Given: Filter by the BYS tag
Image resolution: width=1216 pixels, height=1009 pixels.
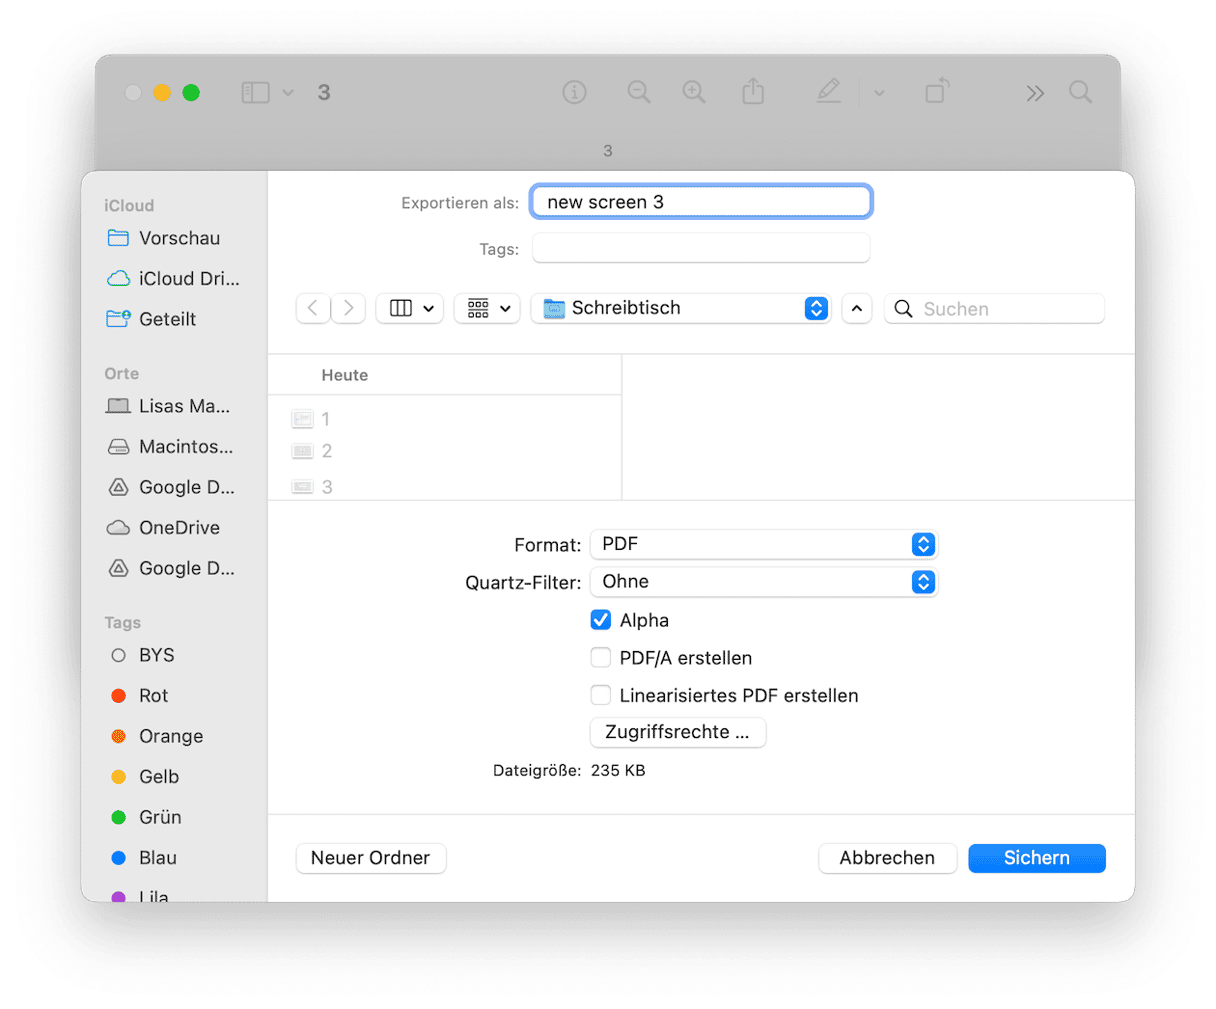Looking at the screenshot, I should [143, 655].
